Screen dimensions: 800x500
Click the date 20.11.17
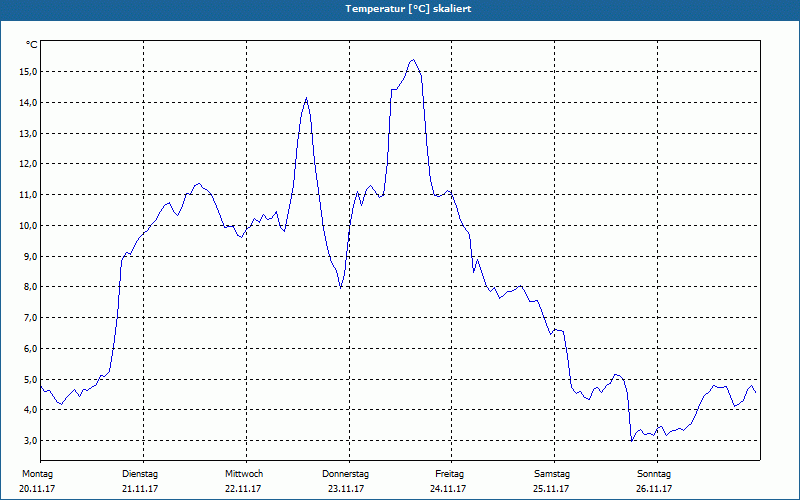coord(37,489)
